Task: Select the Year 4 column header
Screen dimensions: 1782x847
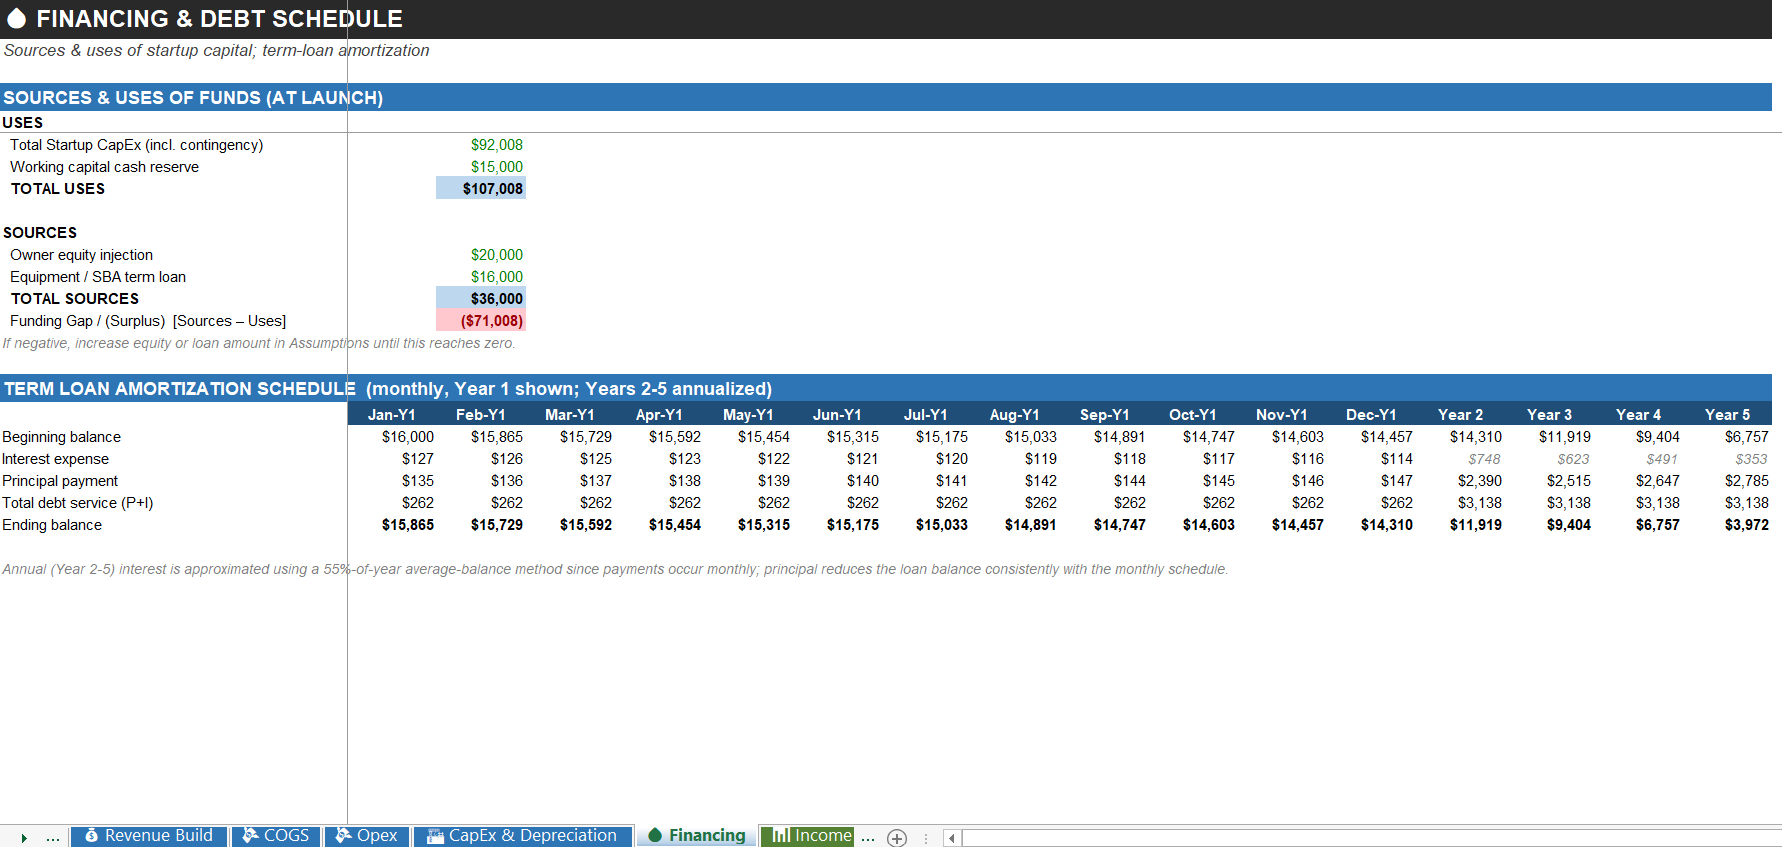Action: (x=1638, y=415)
